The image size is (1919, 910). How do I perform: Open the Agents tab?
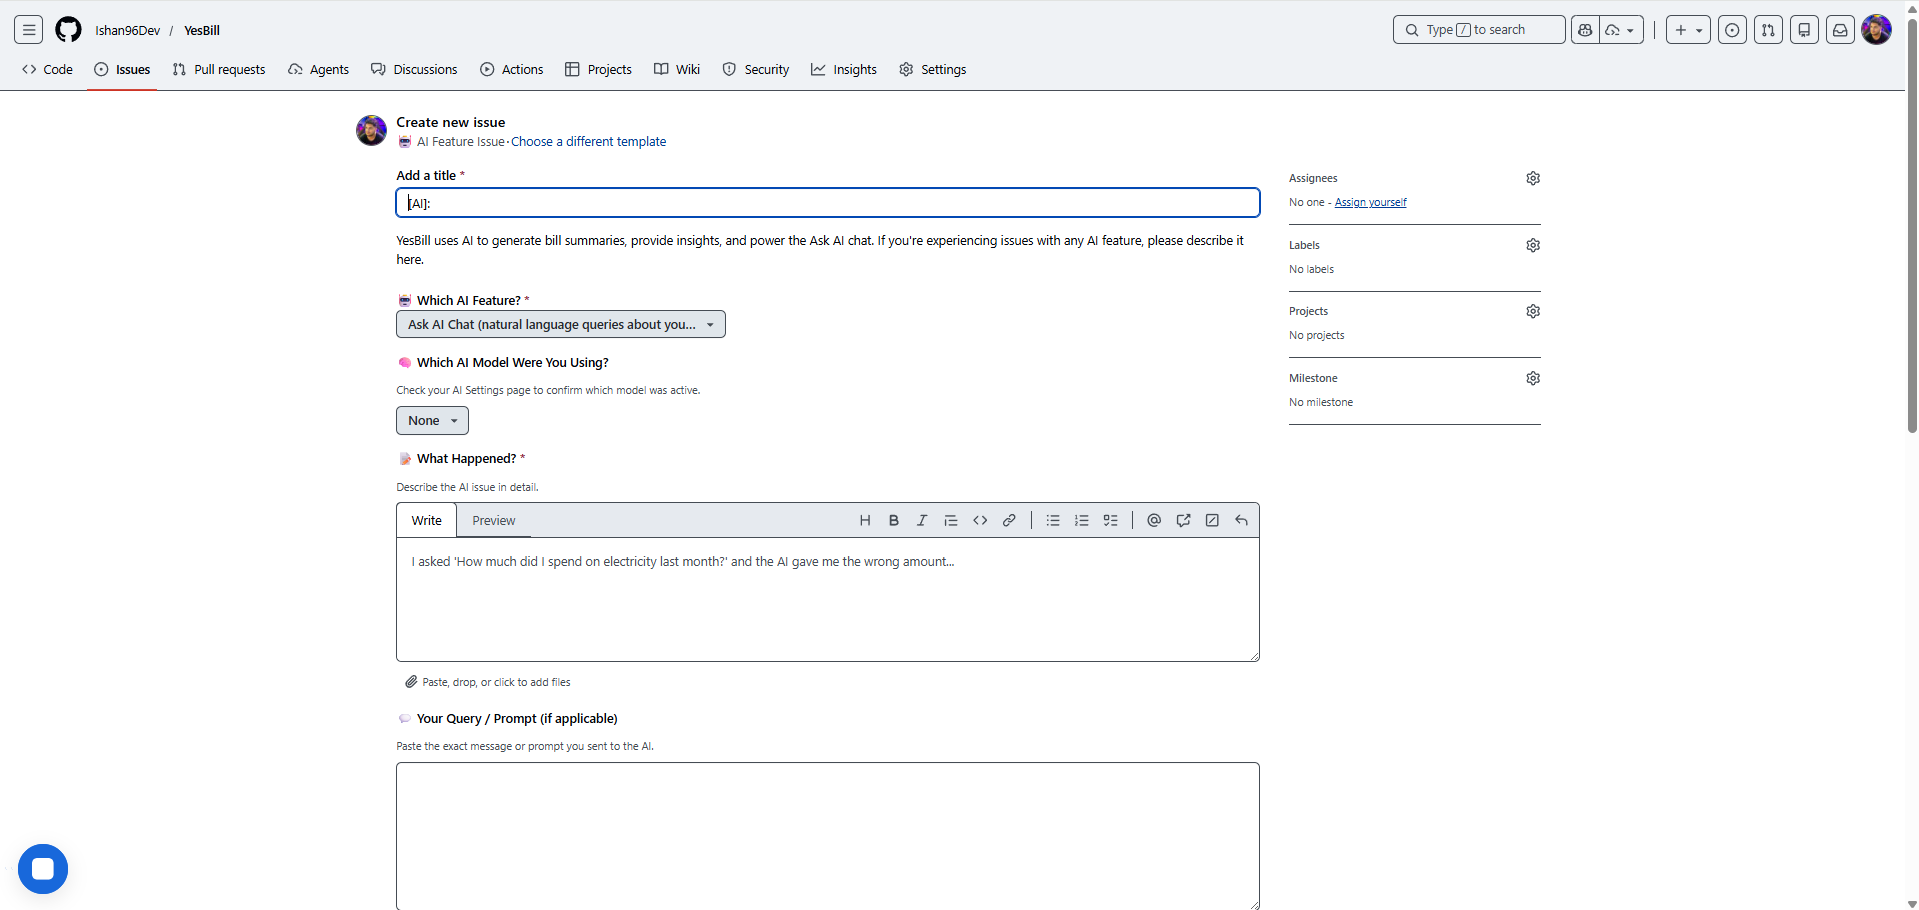(319, 69)
